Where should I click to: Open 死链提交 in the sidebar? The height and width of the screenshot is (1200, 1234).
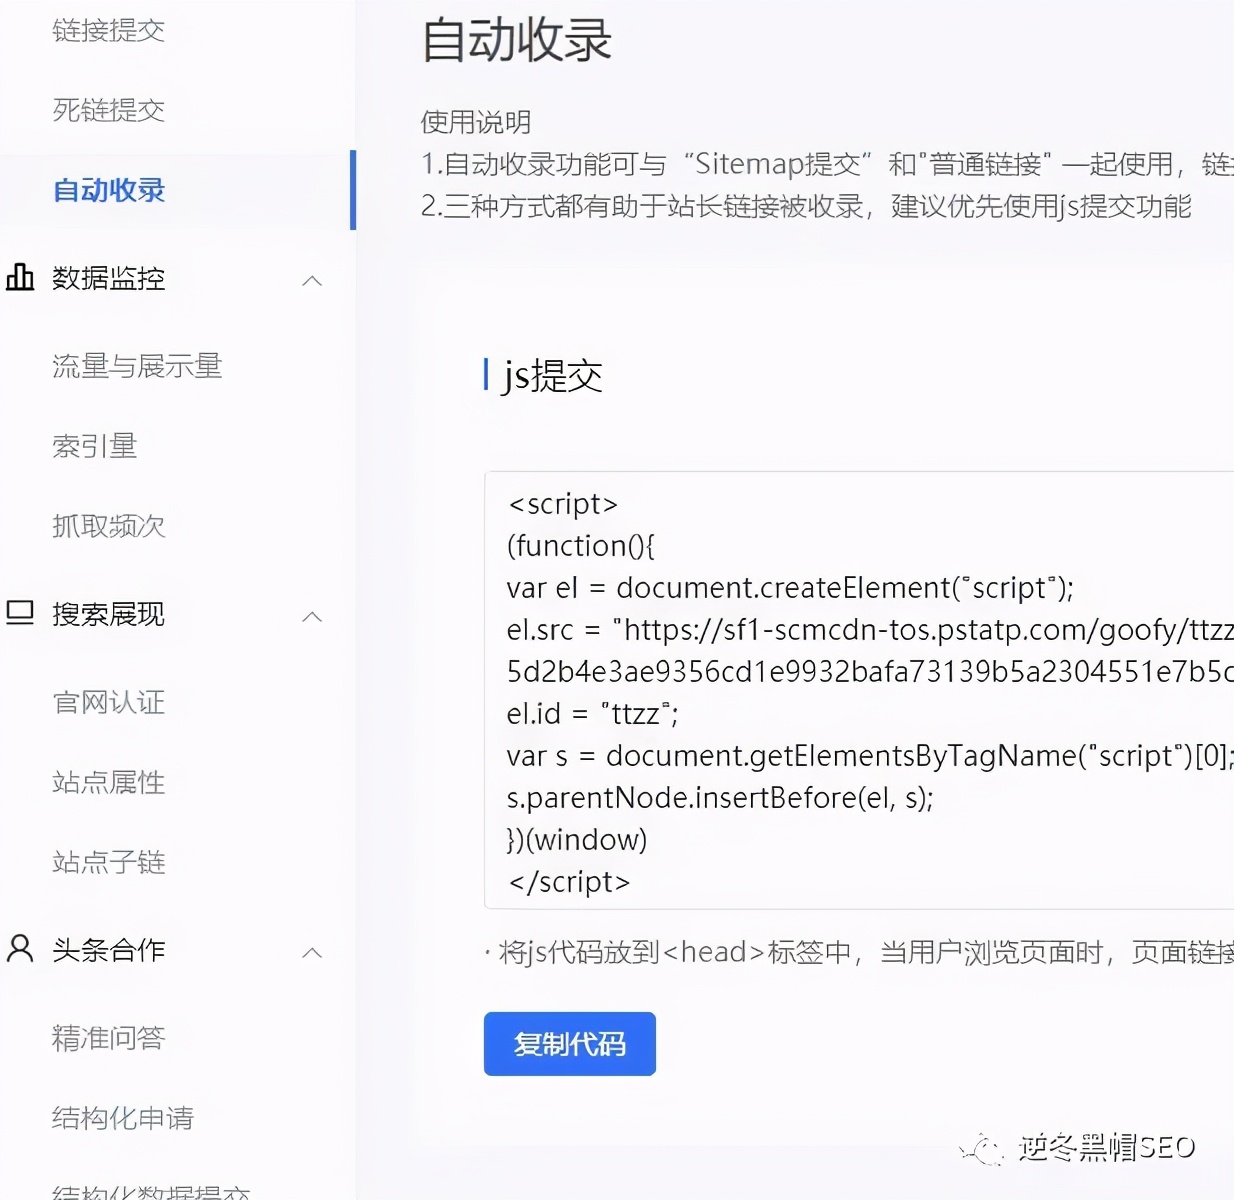tap(108, 110)
